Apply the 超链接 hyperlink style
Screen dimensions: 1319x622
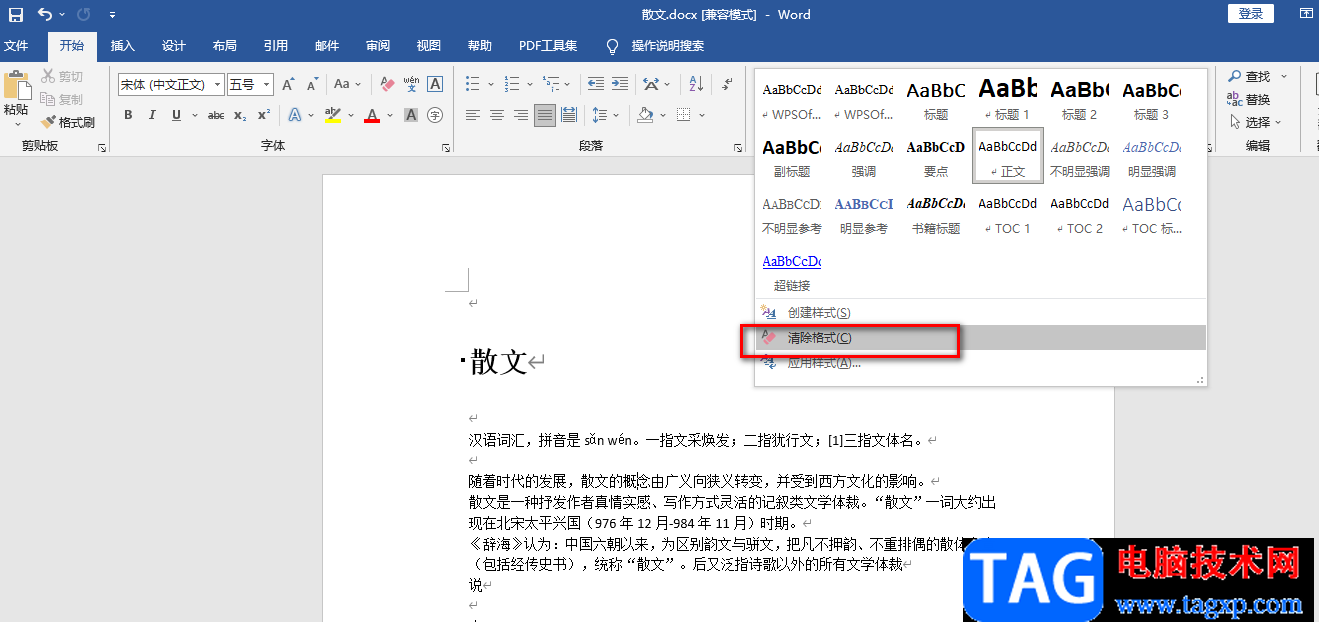point(792,271)
